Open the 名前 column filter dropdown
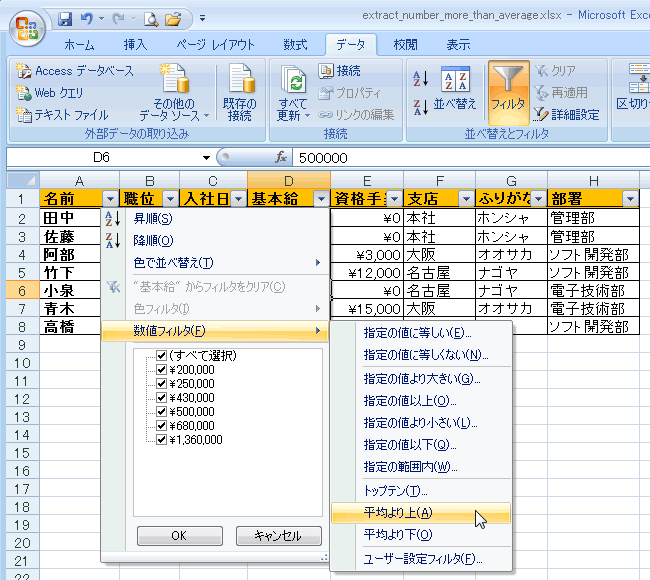This screenshot has height=580, width=650. [110, 199]
